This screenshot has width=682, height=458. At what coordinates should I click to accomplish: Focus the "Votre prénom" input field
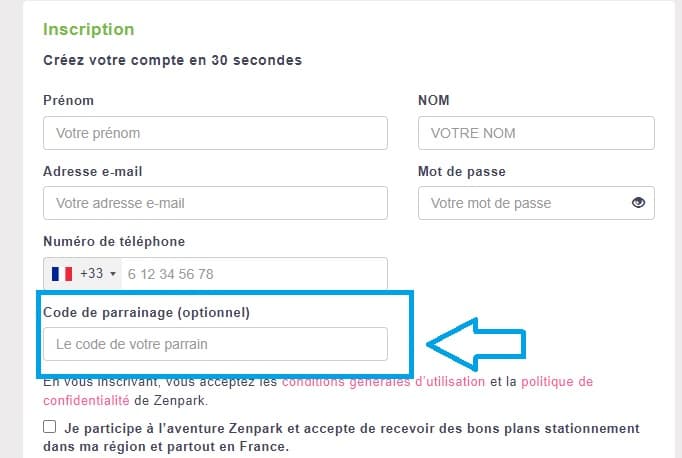click(x=215, y=133)
